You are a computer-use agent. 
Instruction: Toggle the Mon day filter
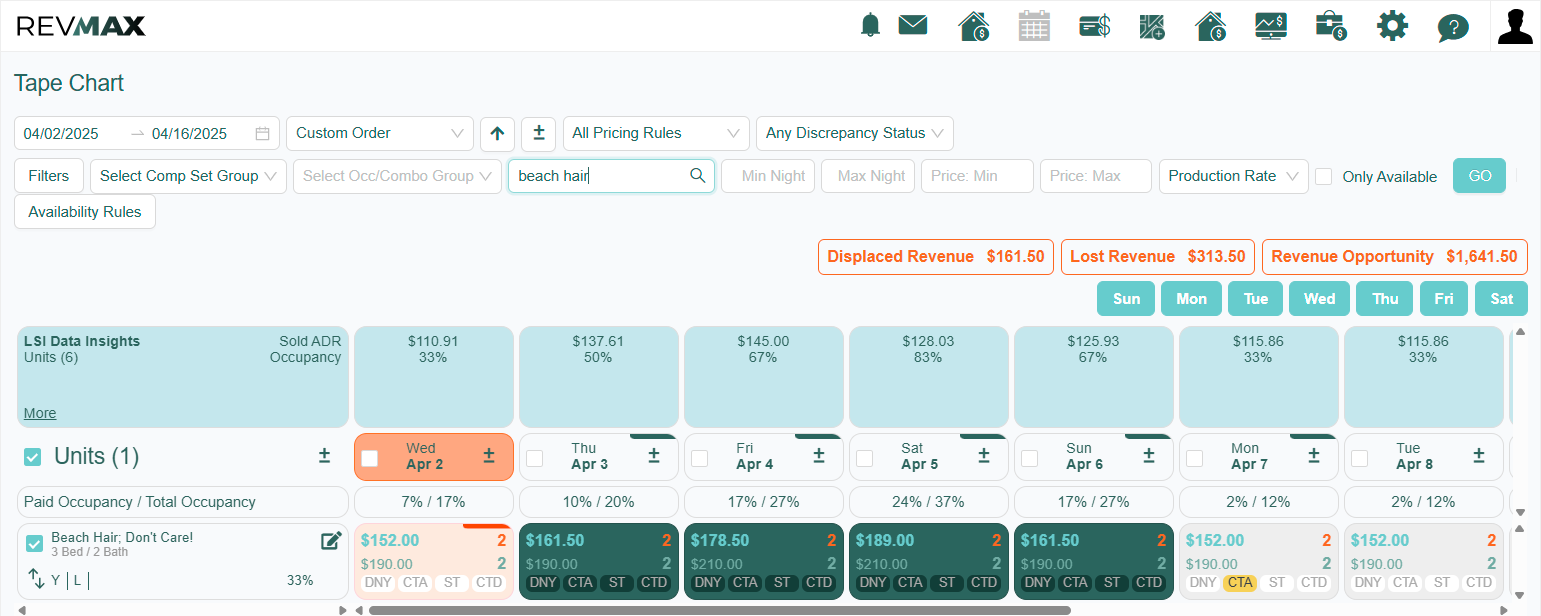click(x=1191, y=299)
